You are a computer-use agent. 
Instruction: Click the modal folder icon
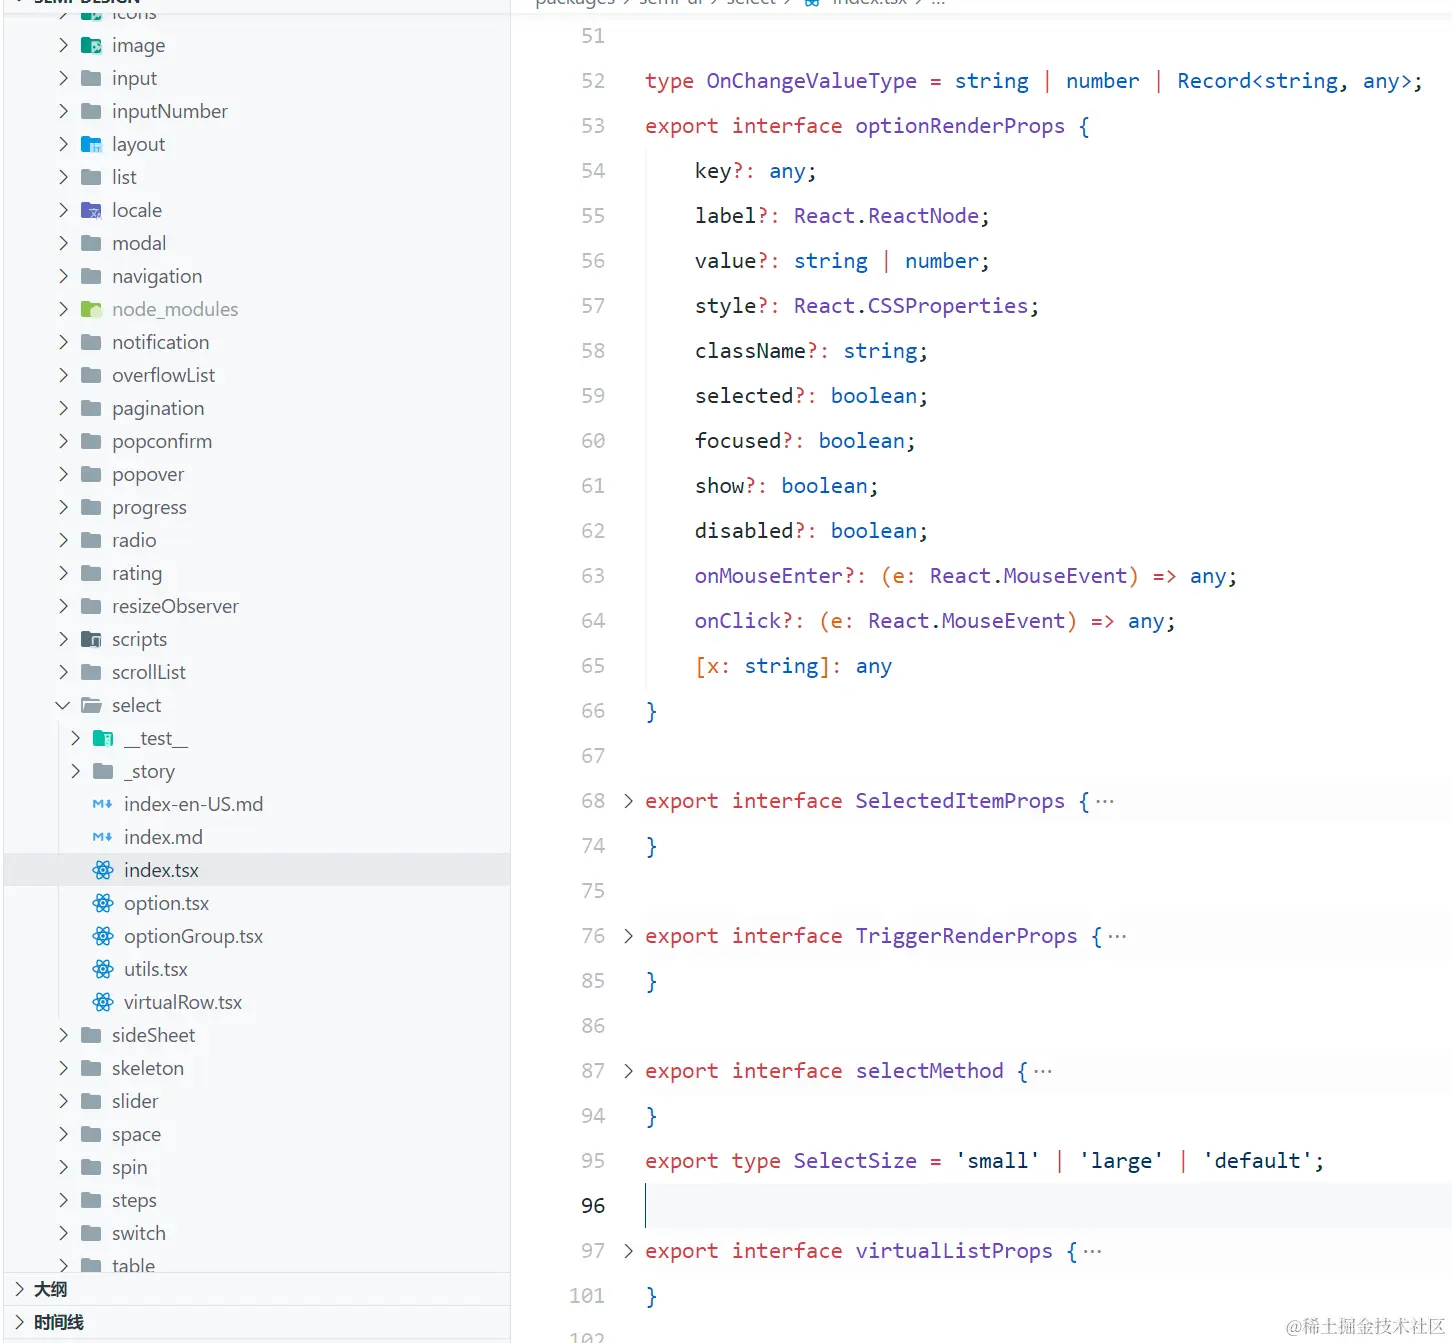tap(91, 243)
